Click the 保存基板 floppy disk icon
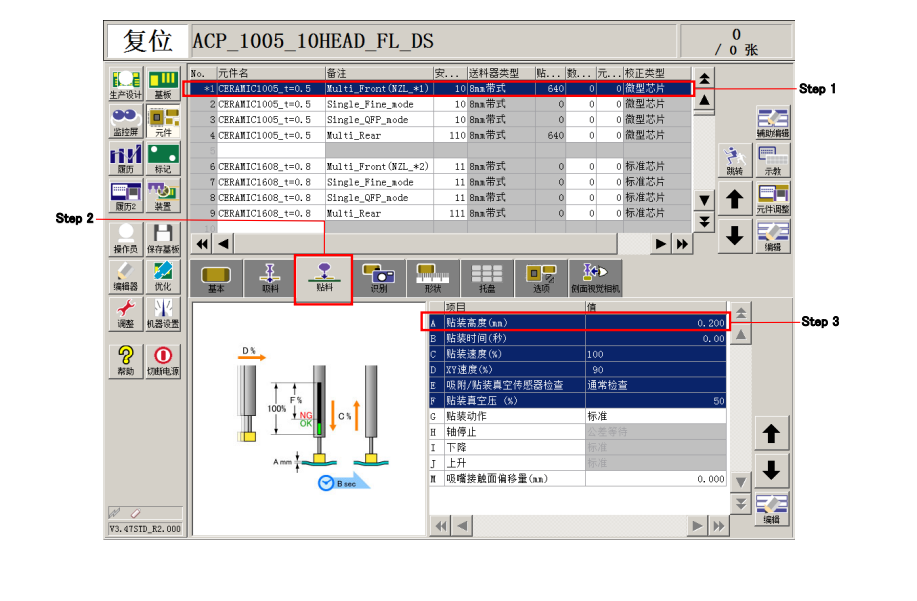 pos(162,238)
